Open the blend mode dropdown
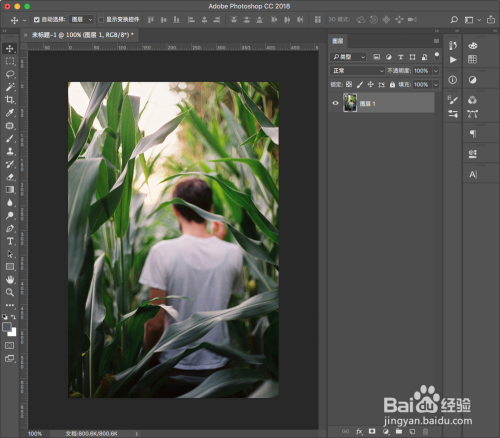 click(x=358, y=71)
